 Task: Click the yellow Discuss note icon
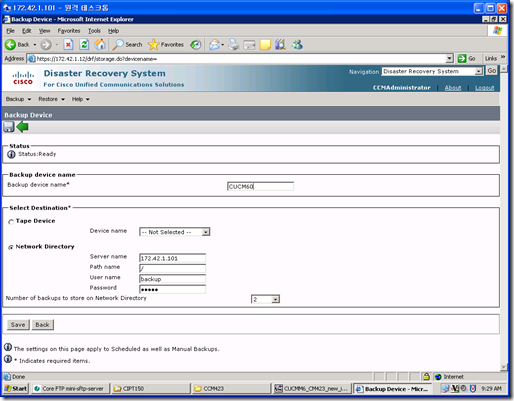(x=265, y=44)
